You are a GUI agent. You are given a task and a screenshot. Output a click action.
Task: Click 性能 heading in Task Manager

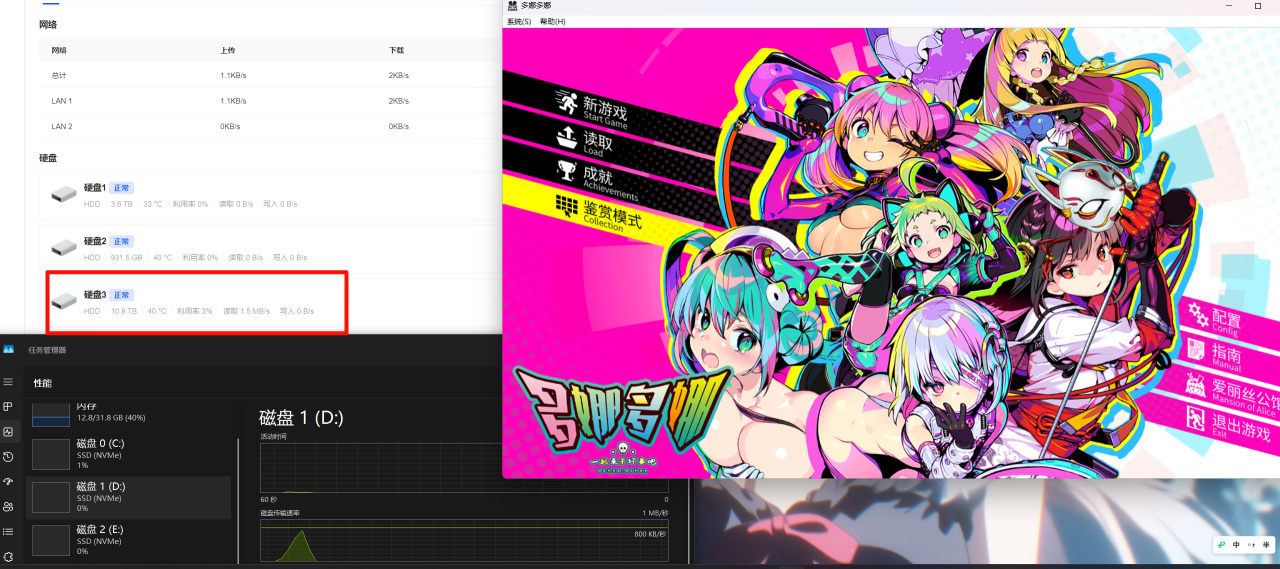pos(42,383)
